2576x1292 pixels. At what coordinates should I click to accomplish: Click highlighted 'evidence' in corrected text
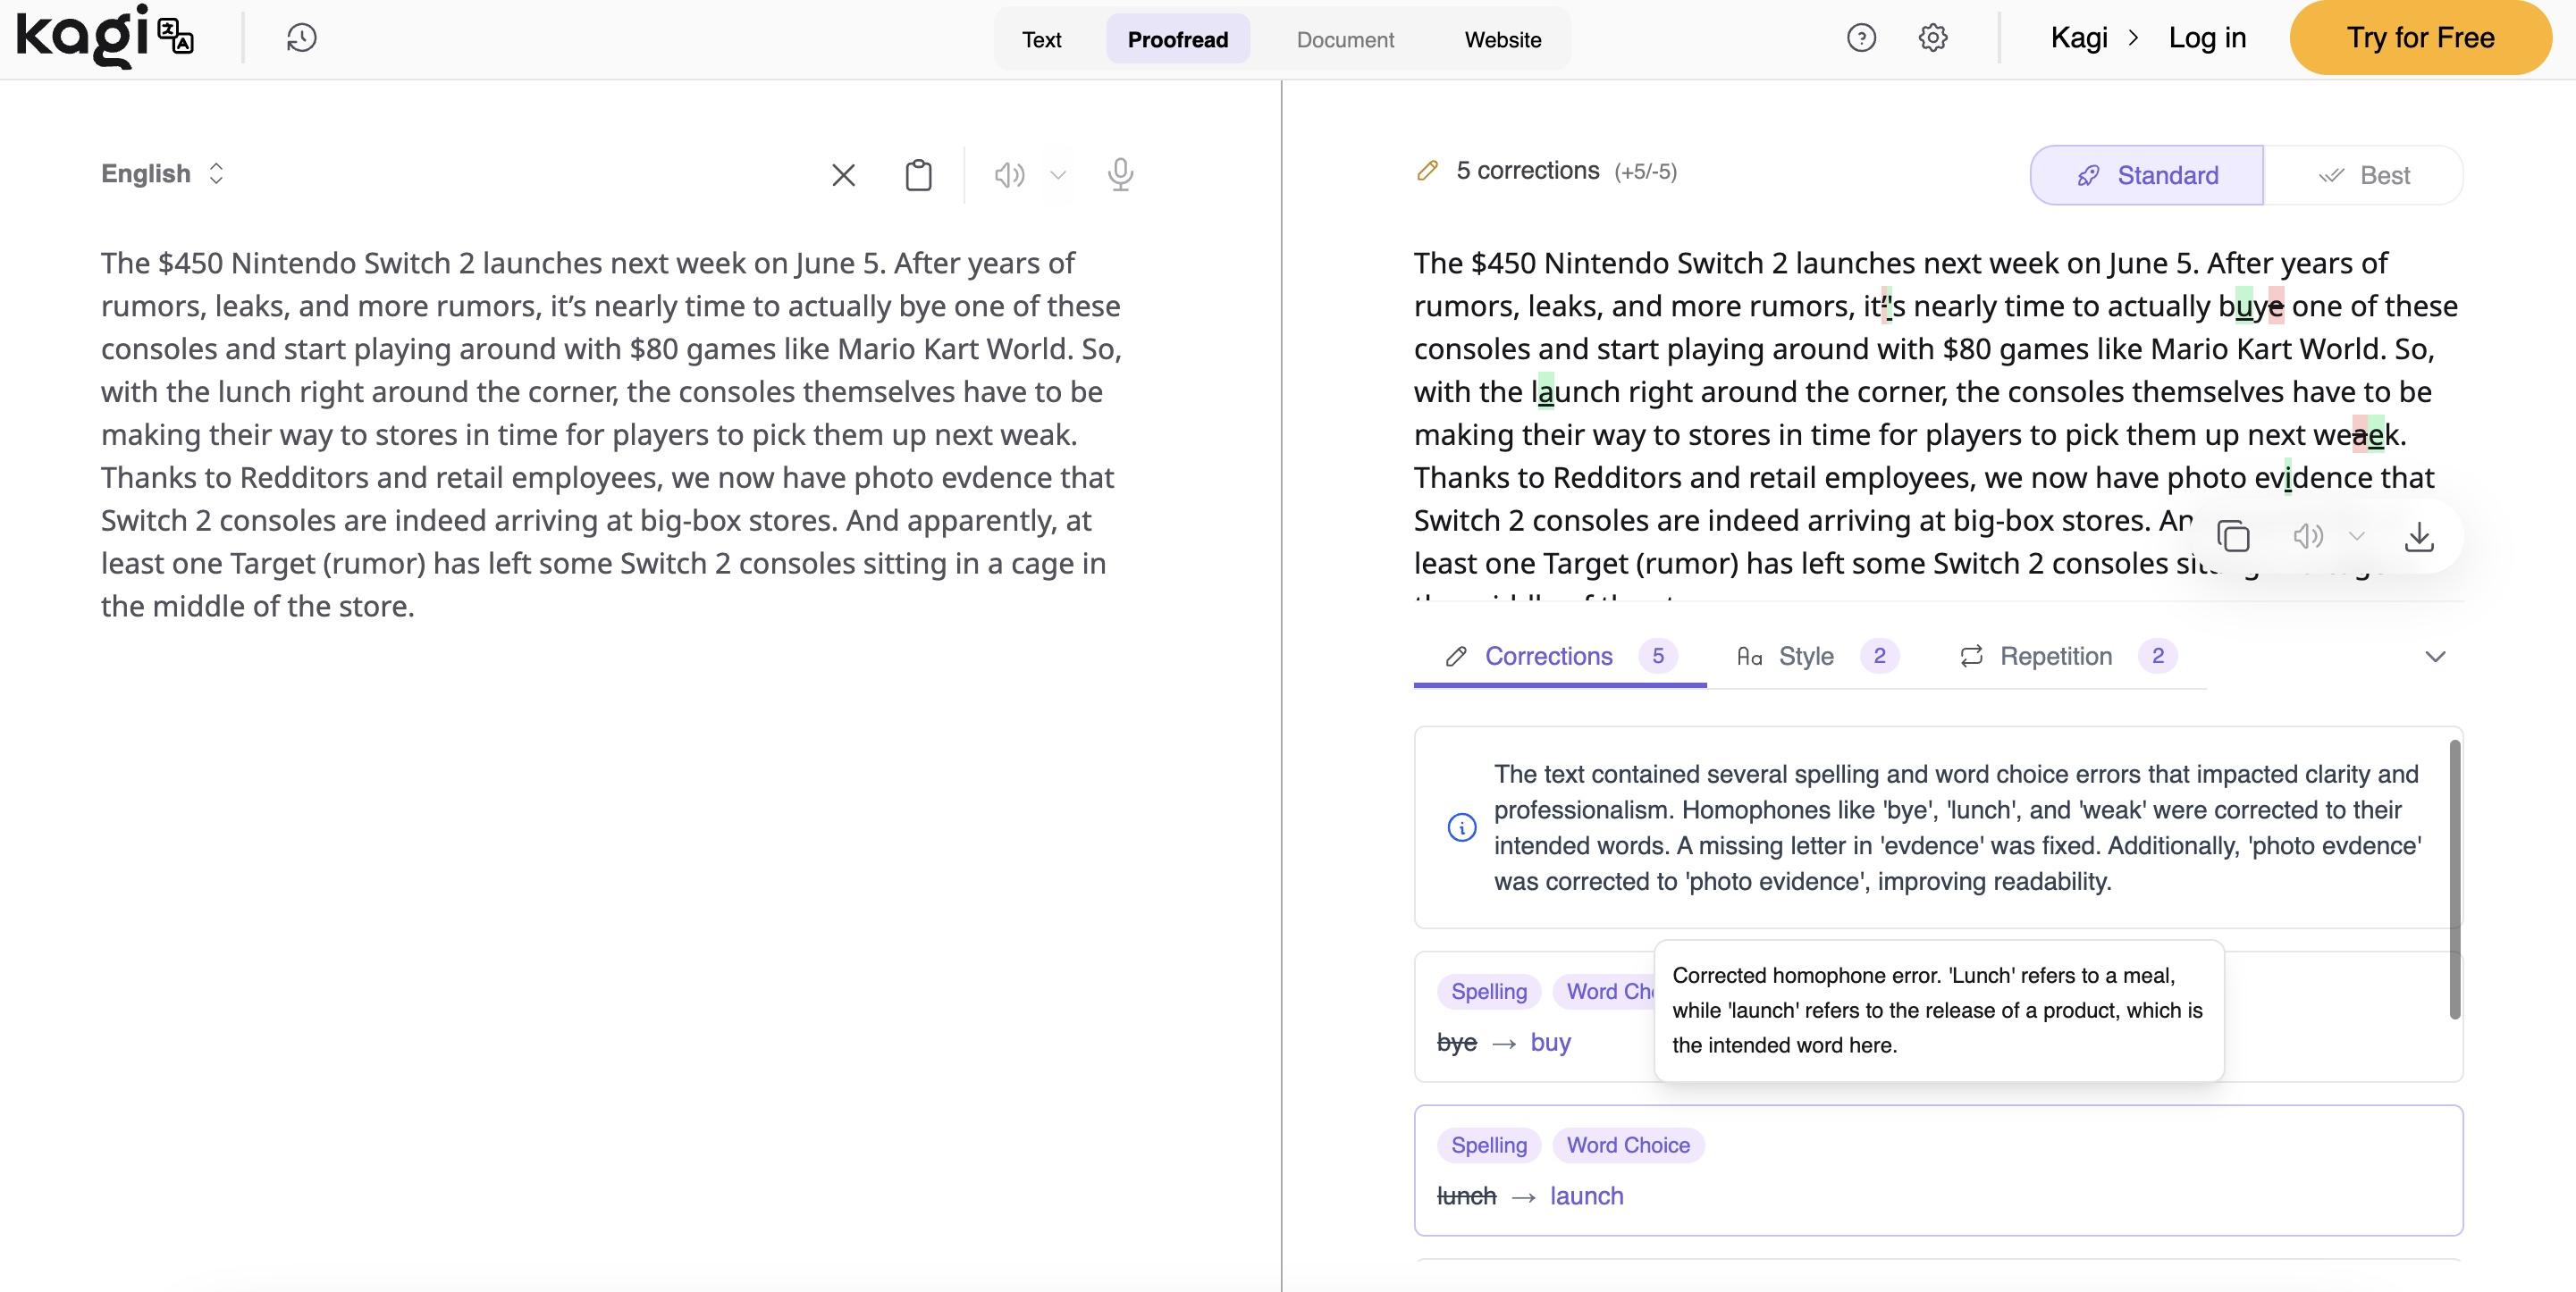[2314, 478]
